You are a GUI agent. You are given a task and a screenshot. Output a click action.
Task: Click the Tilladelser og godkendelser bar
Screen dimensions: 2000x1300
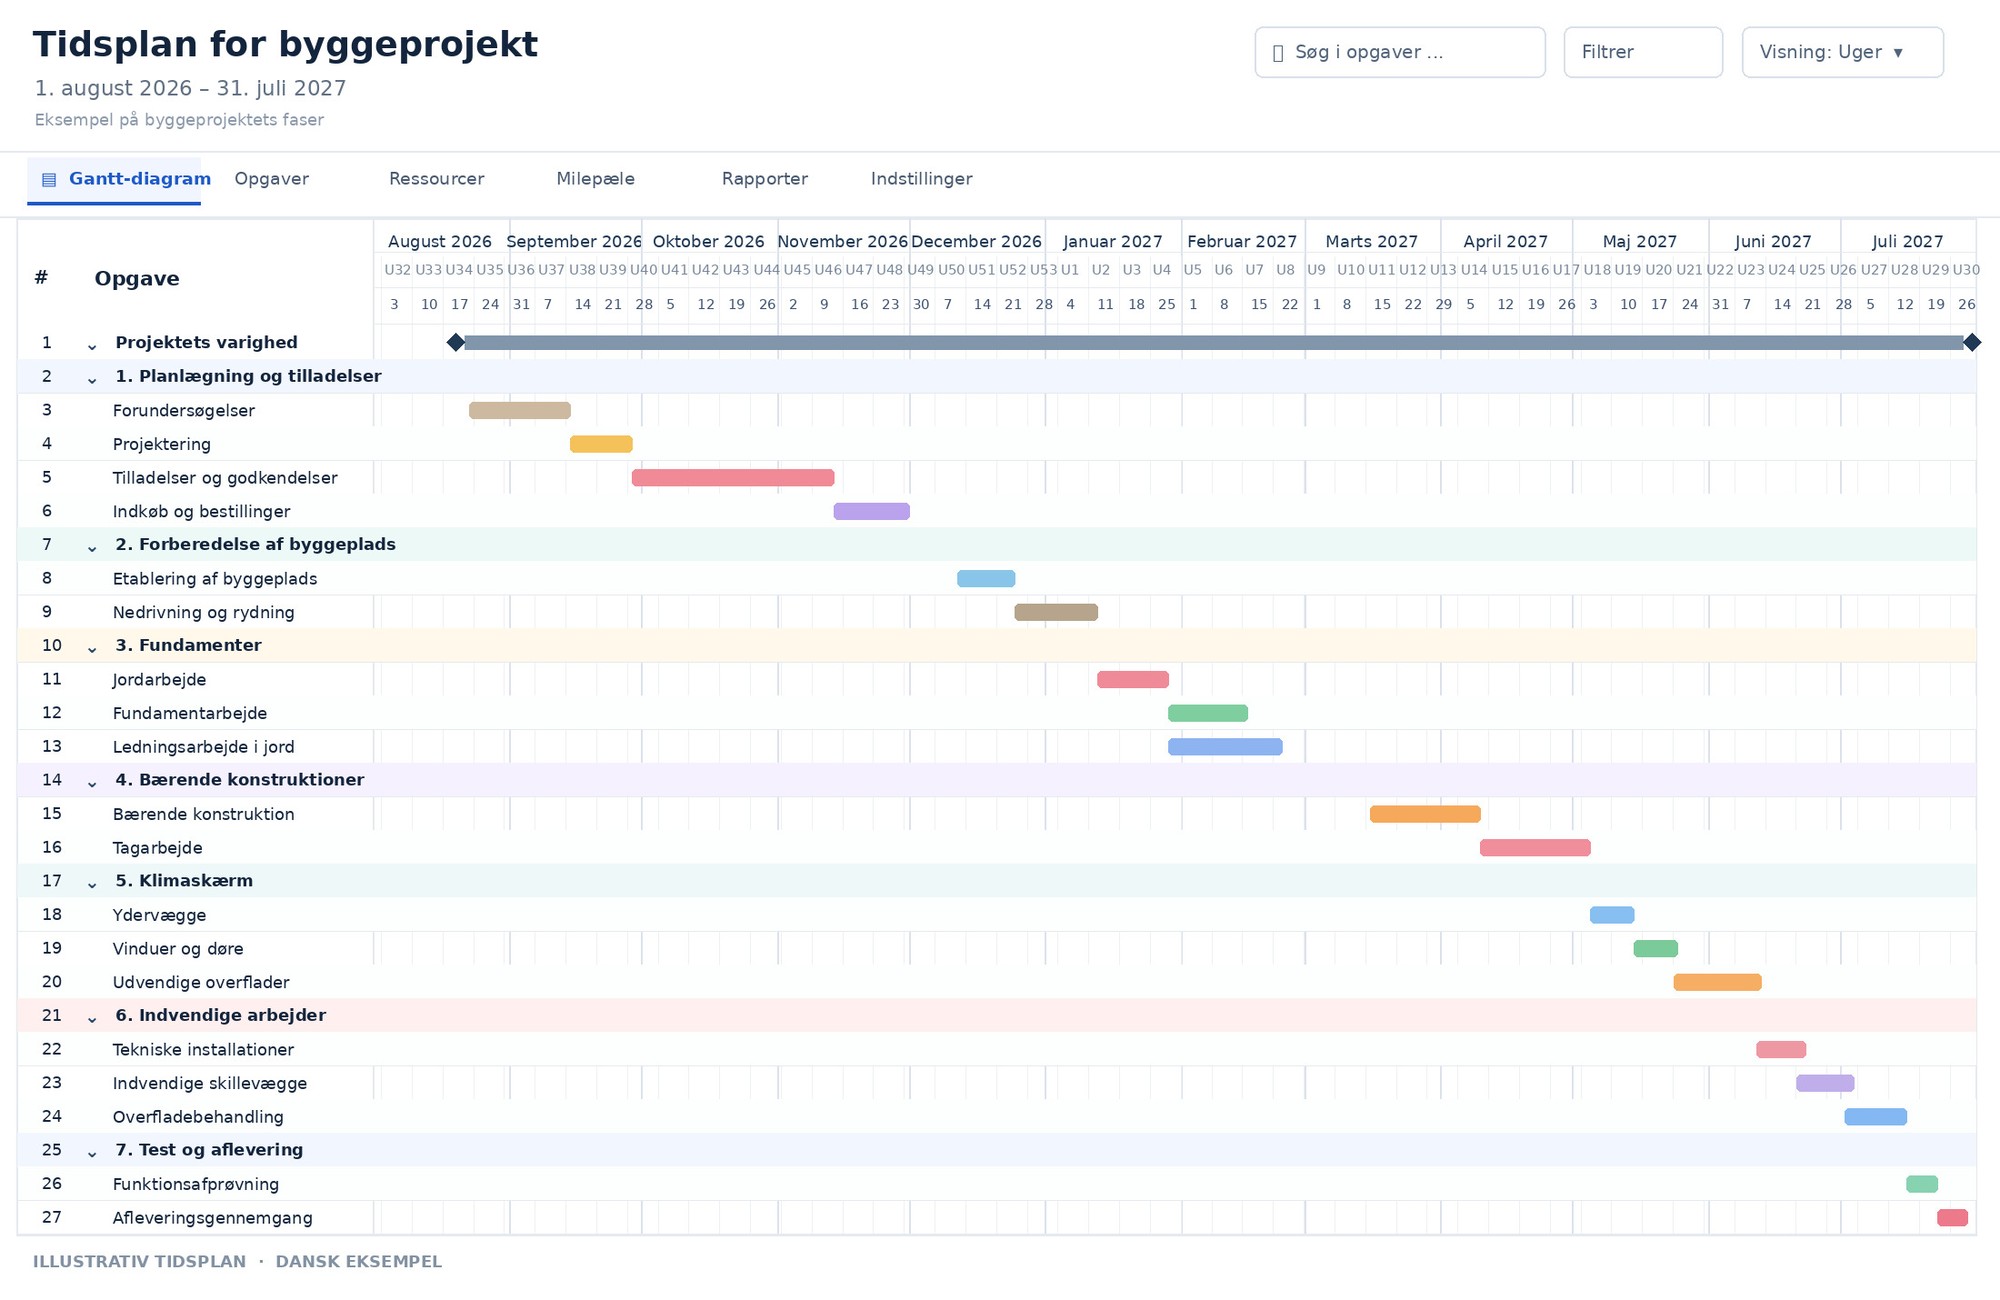733,478
